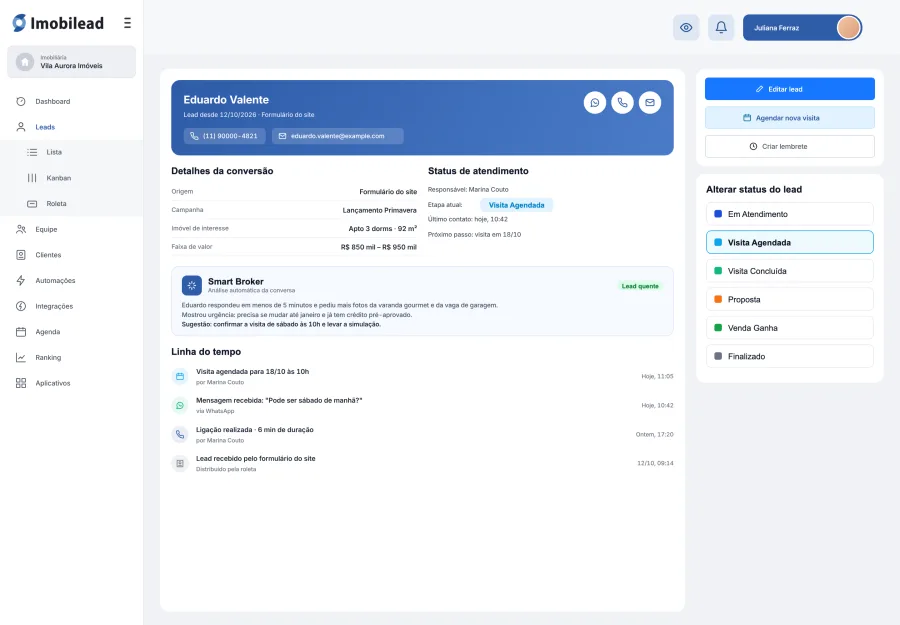Click the eduardo.valente@example.com email chip
Image resolution: width=900 pixels, height=625 pixels.
coord(338,136)
